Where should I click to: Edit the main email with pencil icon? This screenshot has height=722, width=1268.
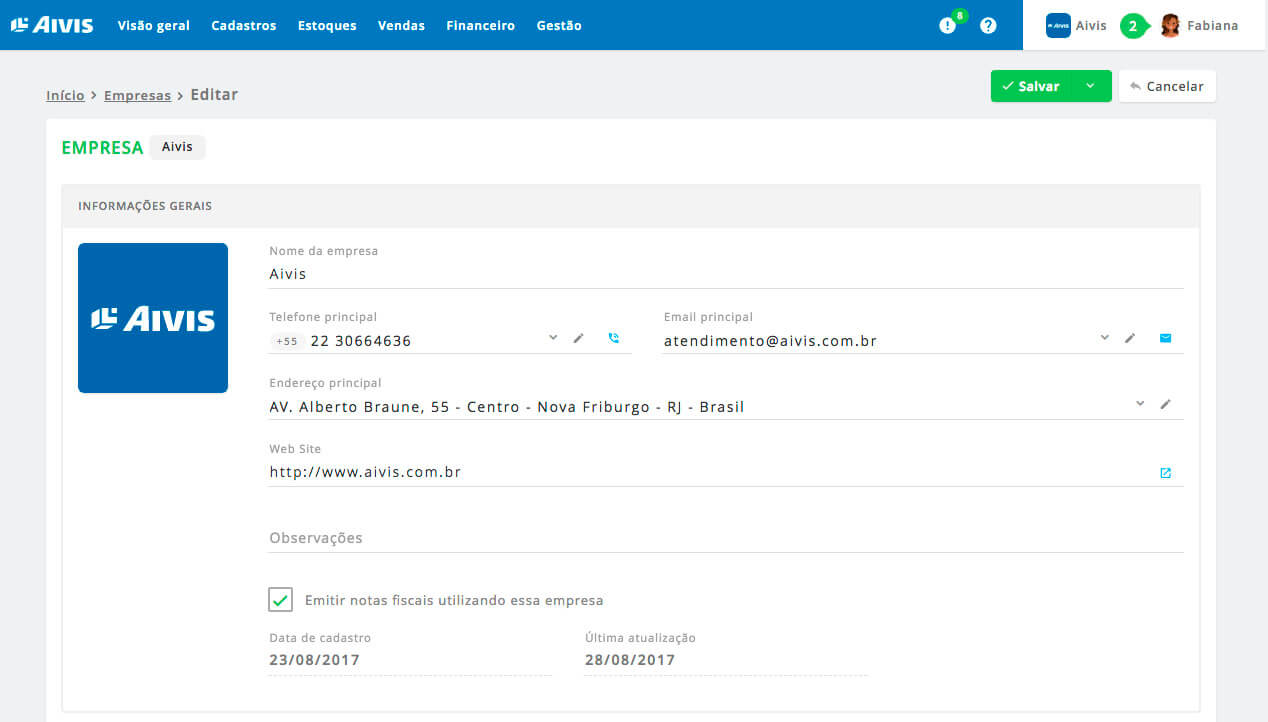(1130, 338)
